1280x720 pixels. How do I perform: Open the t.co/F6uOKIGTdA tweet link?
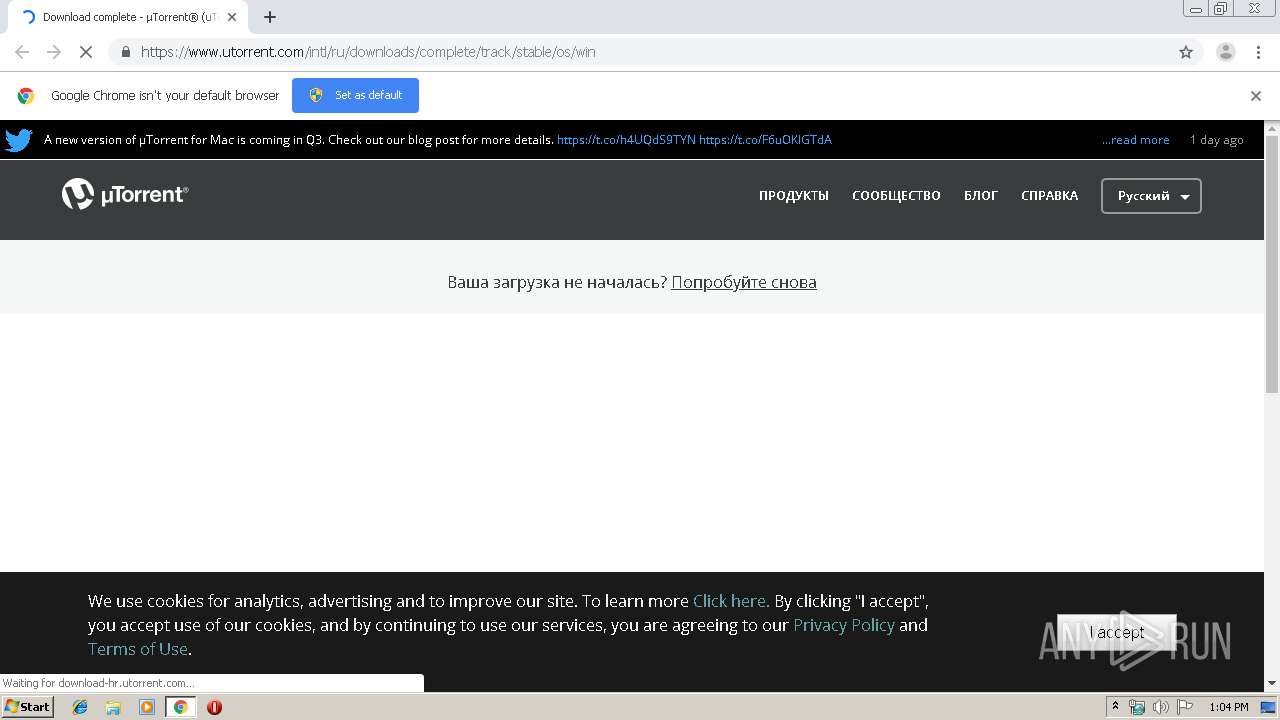[x=765, y=140]
